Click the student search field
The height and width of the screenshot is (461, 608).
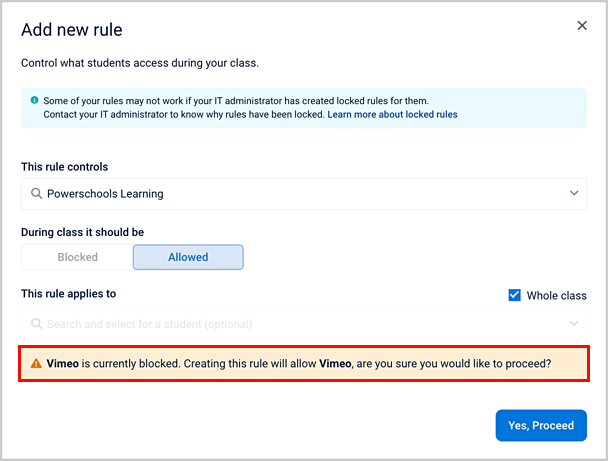click(304, 324)
